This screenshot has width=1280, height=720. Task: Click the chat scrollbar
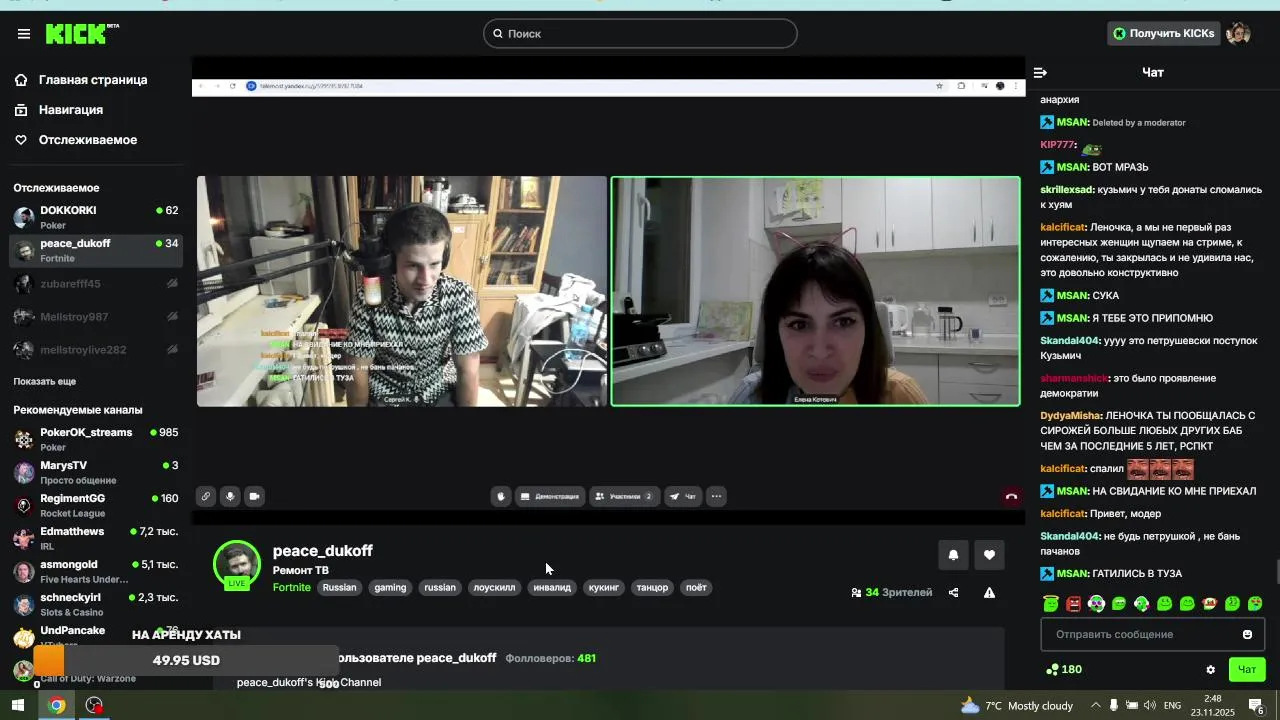click(x=1276, y=574)
